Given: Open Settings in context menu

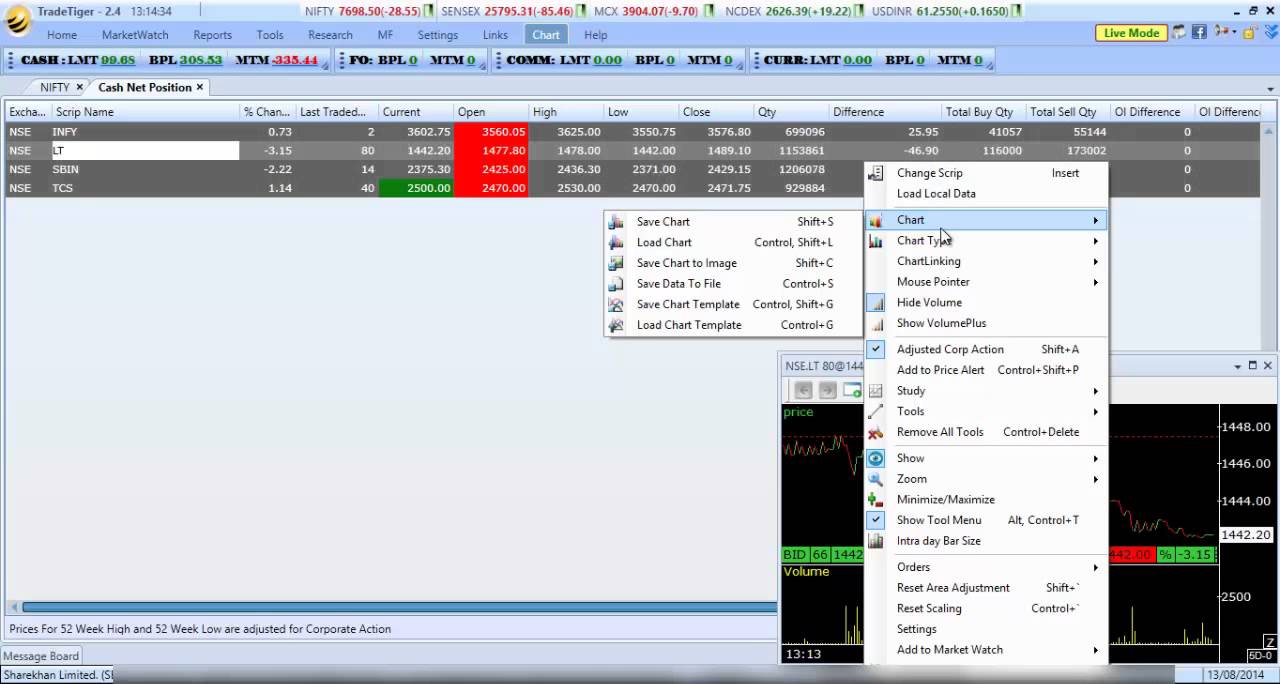Looking at the screenshot, I should pos(986,629).
